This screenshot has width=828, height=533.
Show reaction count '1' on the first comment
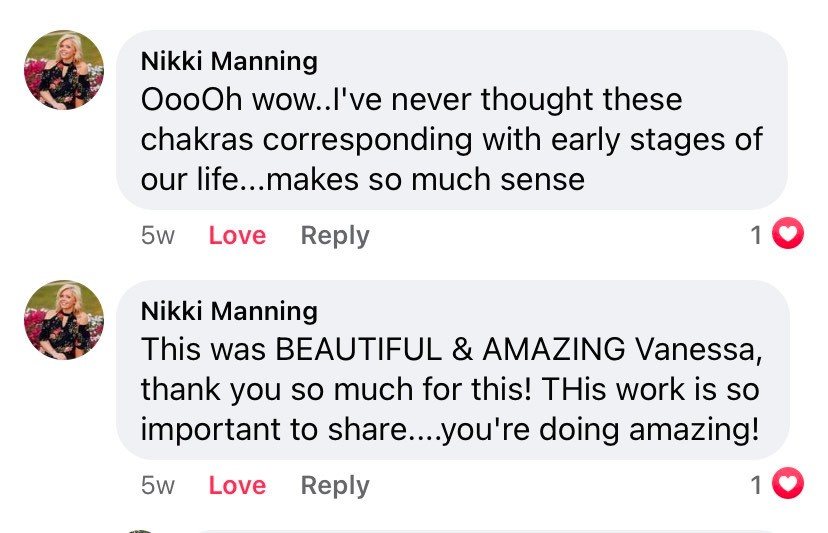point(757,236)
